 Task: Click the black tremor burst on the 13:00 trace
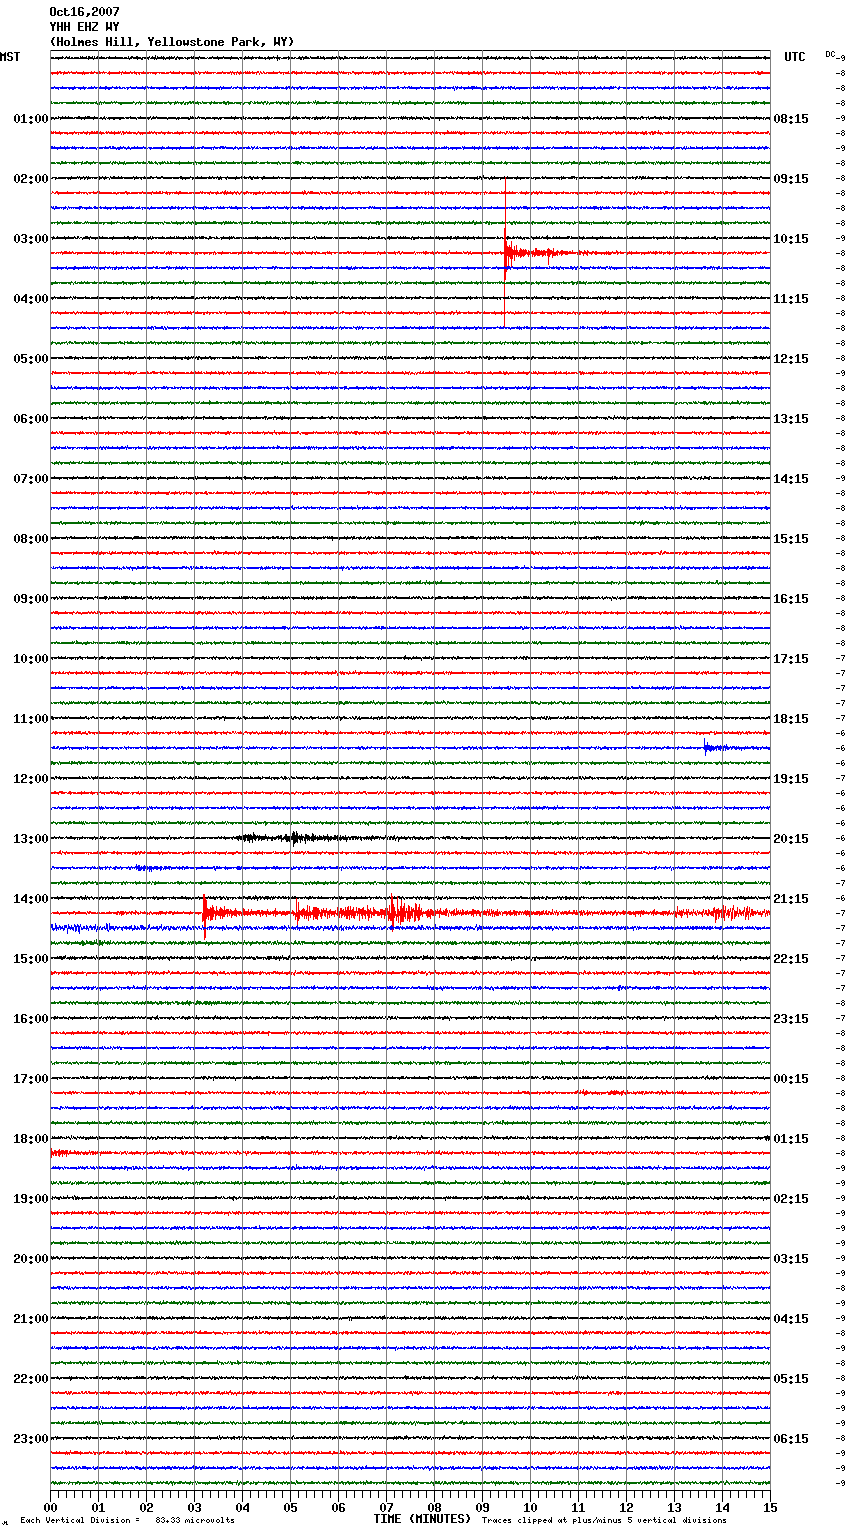click(x=292, y=838)
